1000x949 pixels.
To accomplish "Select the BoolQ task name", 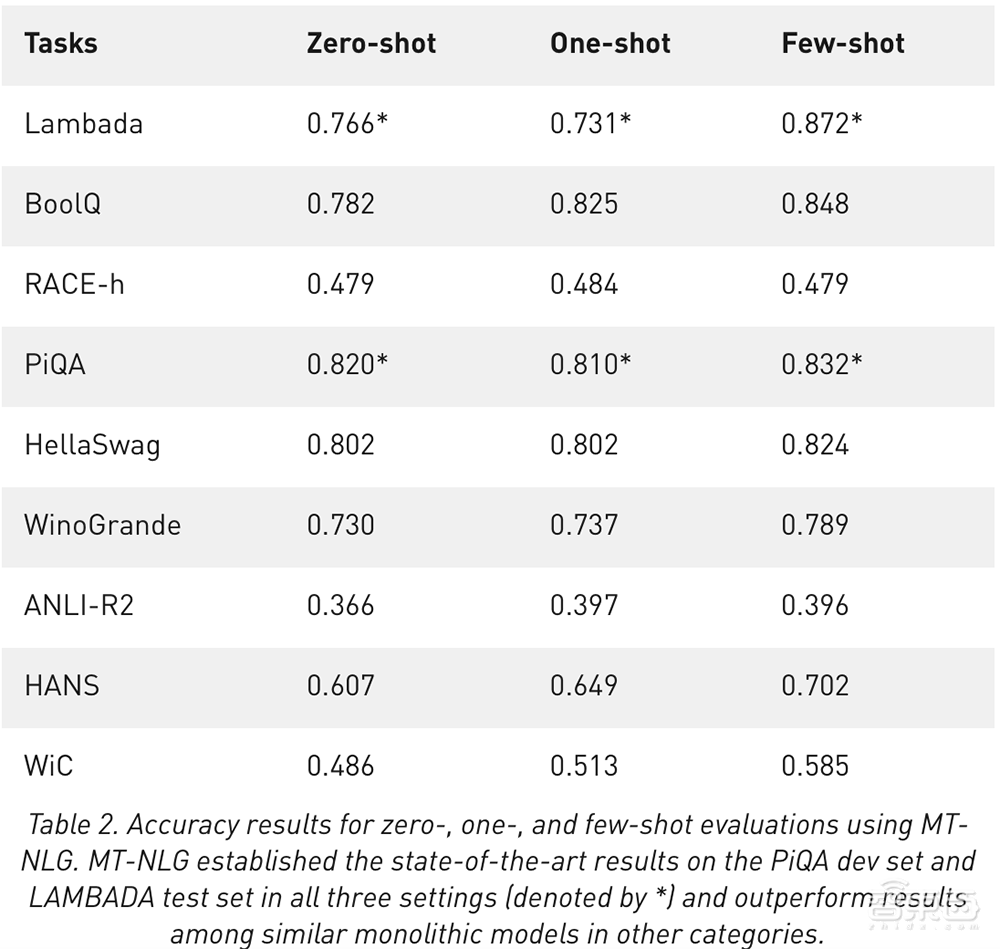I will (63, 204).
